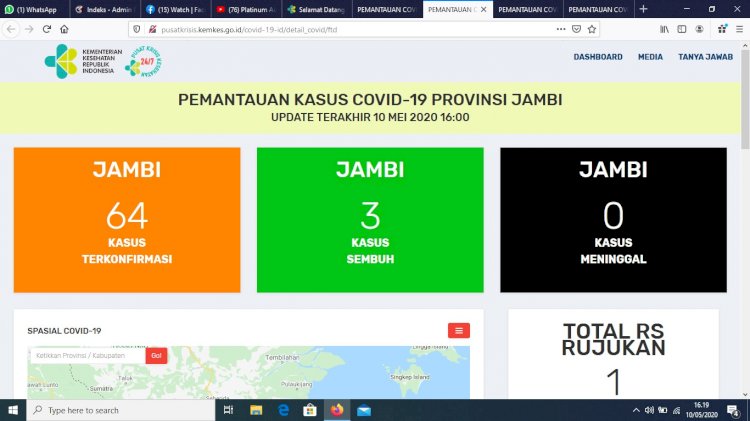Open the volume control in system tray

pos(649,410)
